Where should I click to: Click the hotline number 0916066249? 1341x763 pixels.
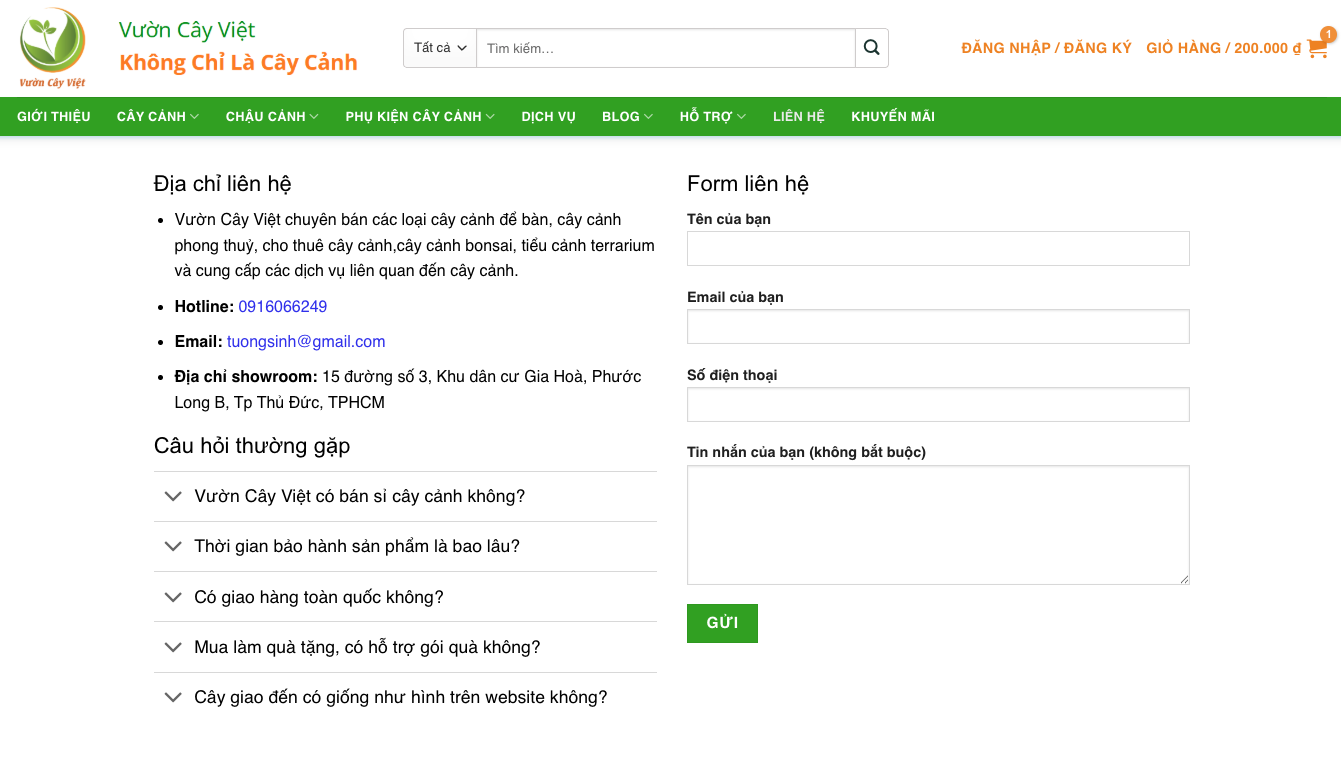pos(283,306)
